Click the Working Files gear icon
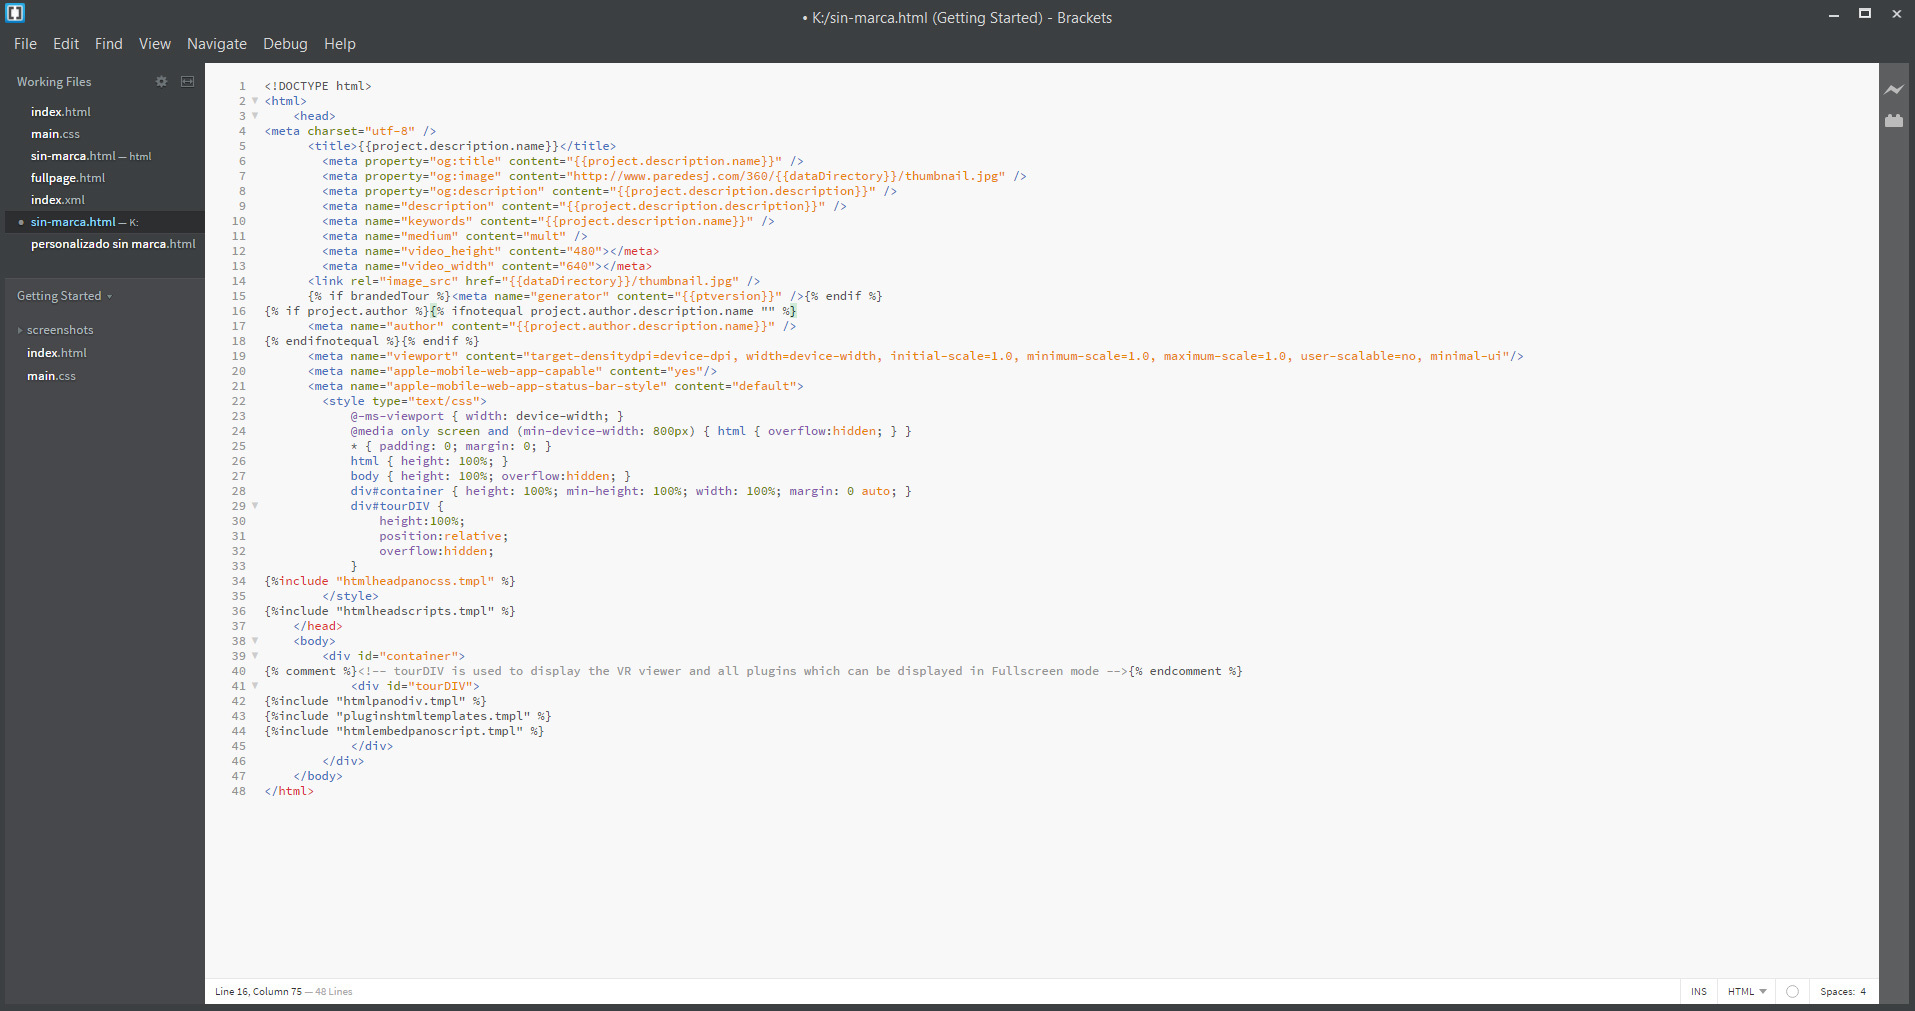 pos(161,82)
